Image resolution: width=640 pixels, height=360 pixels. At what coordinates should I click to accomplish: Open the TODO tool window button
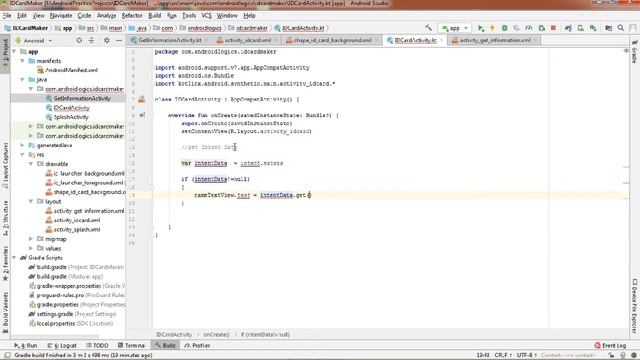[x=97, y=345]
